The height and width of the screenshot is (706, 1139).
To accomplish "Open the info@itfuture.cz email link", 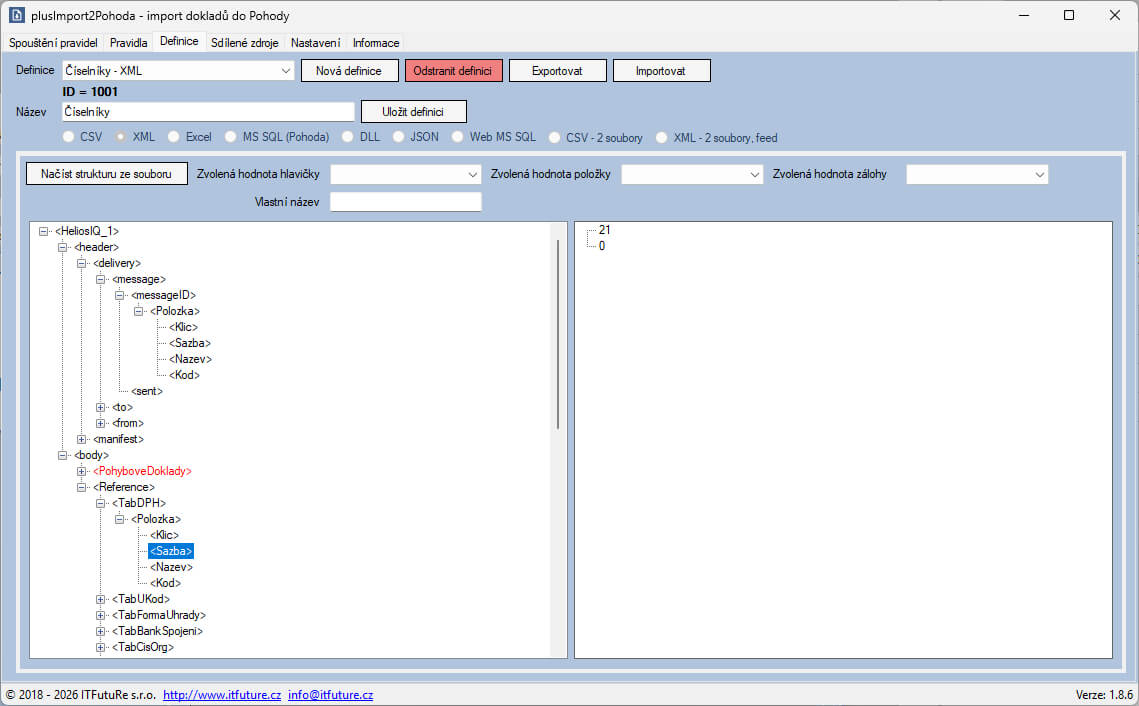I will (x=331, y=694).
